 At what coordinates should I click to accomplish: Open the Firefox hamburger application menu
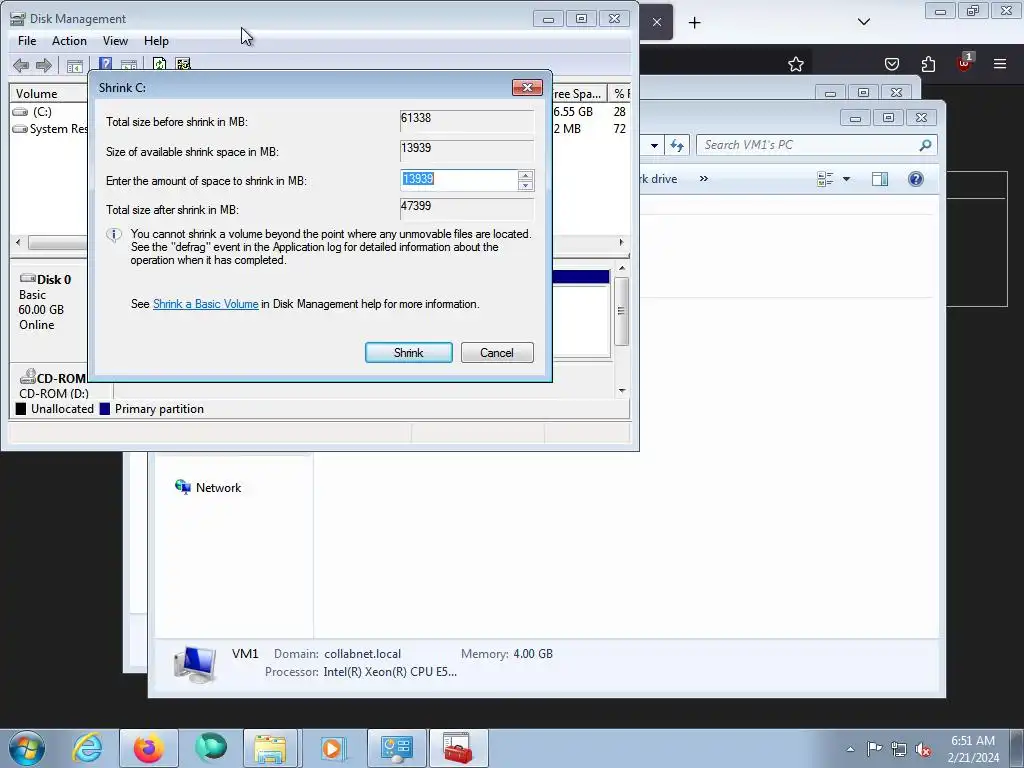pos(1000,64)
